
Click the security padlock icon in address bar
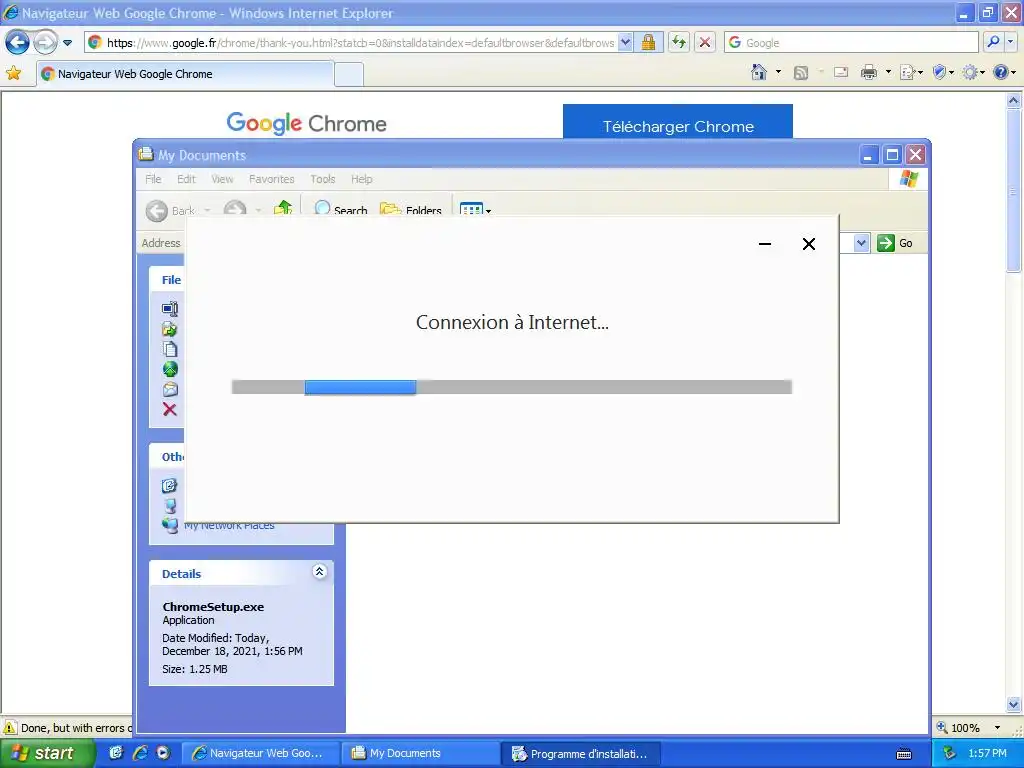tap(648, 42)
